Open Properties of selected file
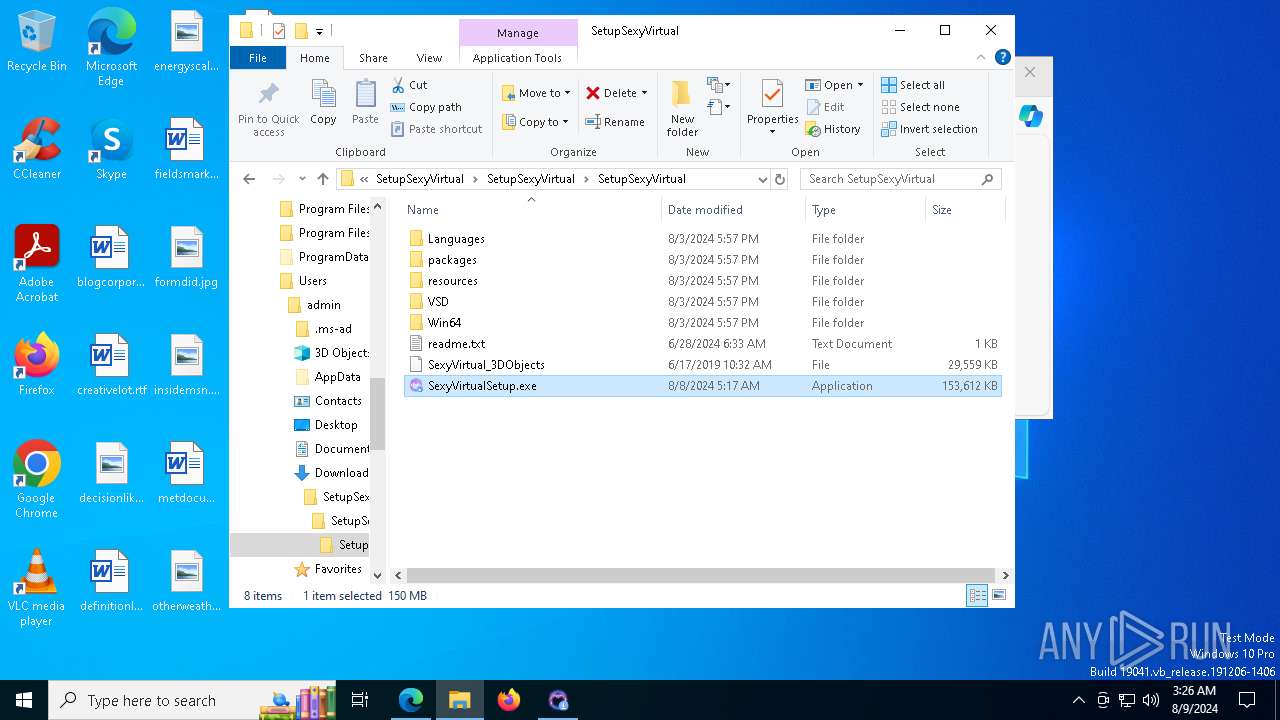 pyautogui.click(x=772, y=108)
